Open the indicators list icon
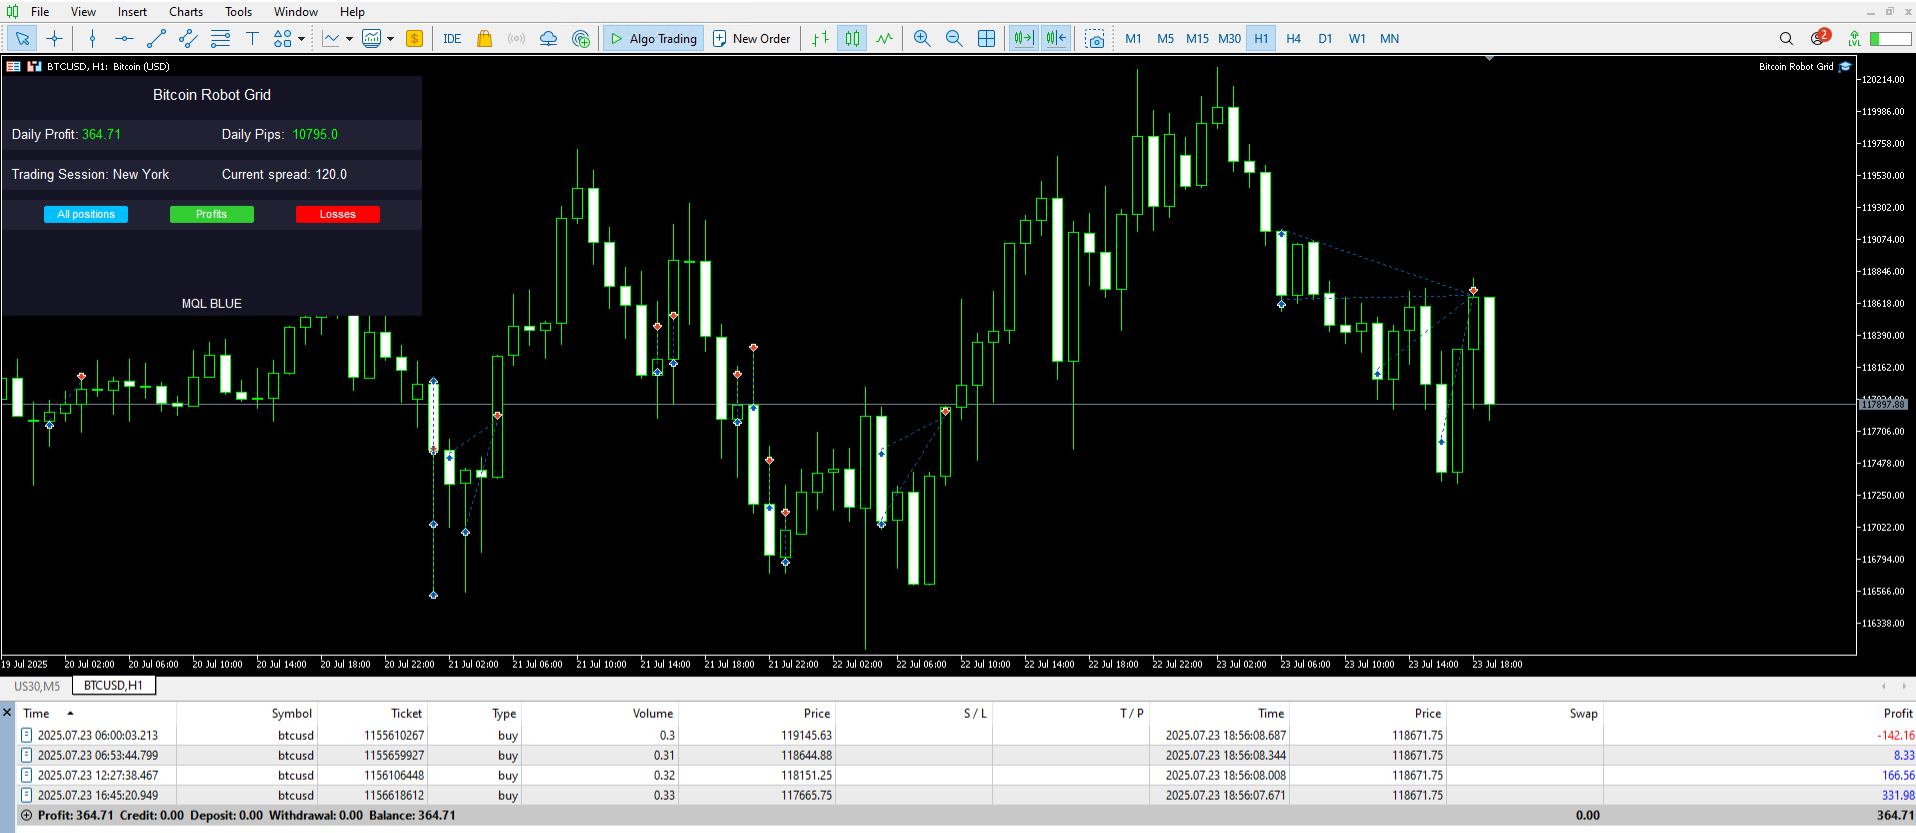Screen dimensions: 1916x833 point(331,39)
